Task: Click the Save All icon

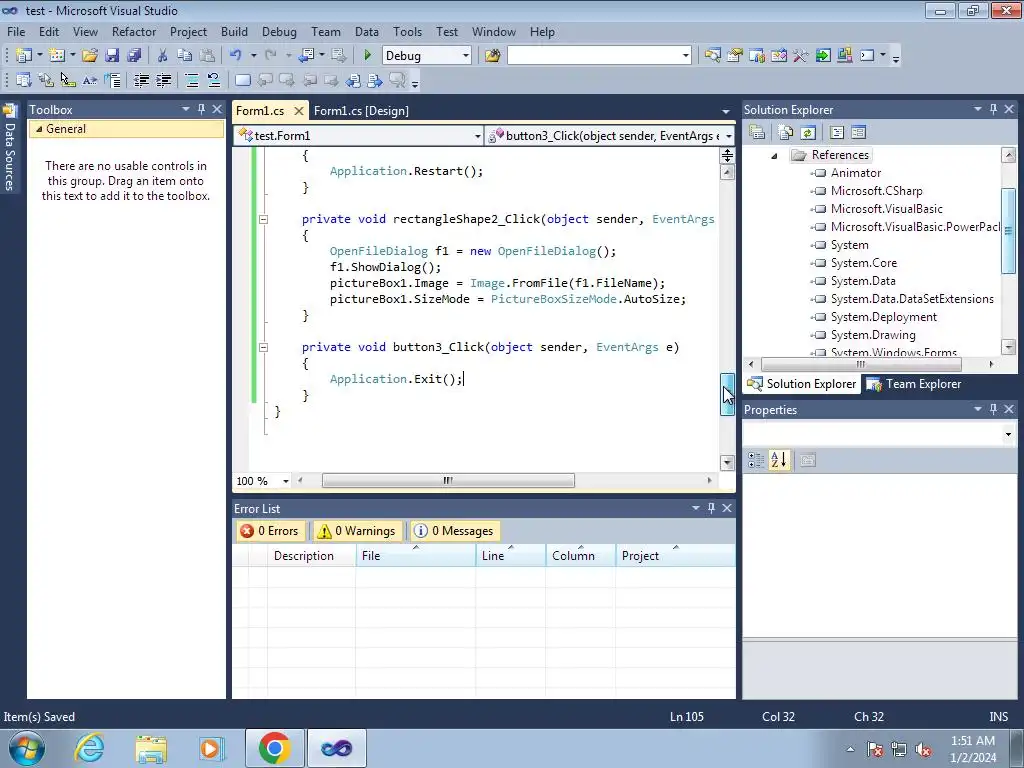Action: click(x=134, y=56)
